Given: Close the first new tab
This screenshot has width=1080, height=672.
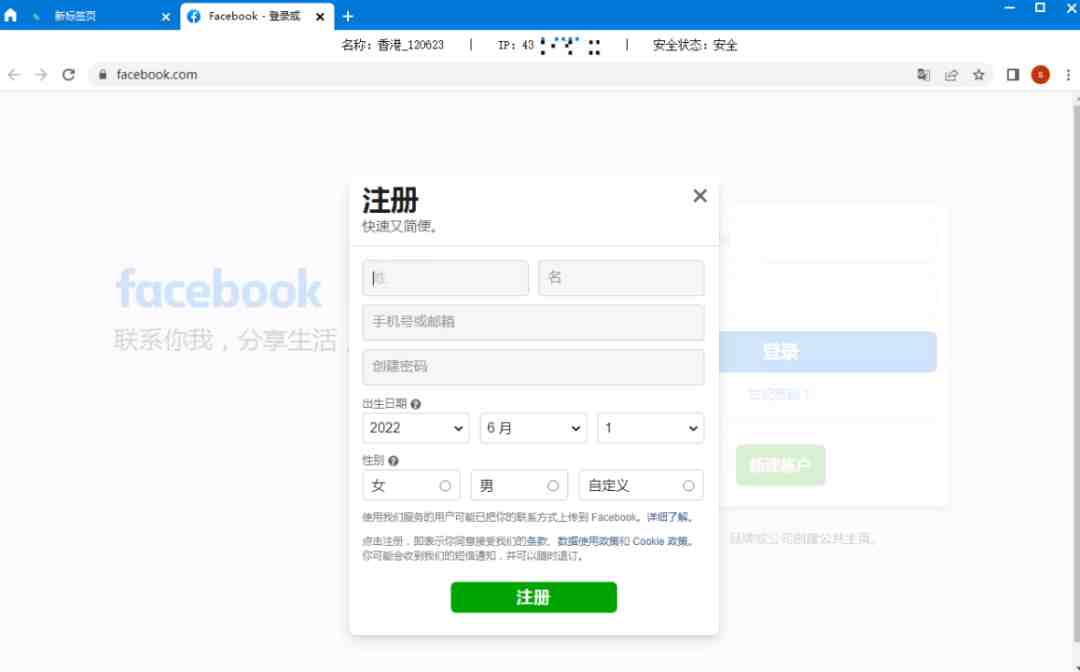Looking at the screenshot, I should (x=165, y=17).
